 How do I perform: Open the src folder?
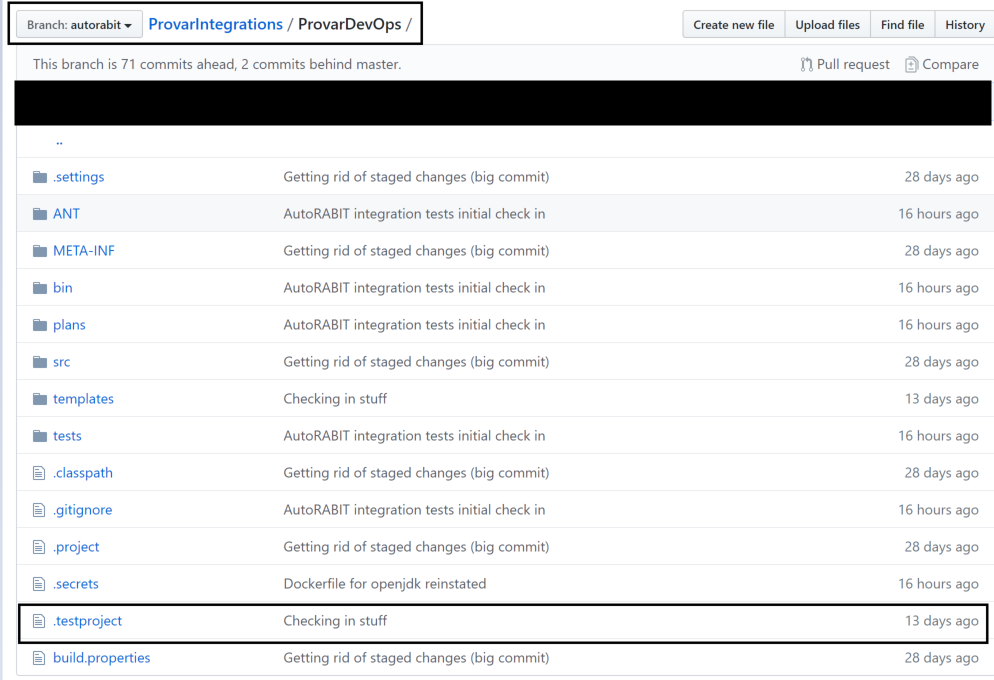pos(61,362)
